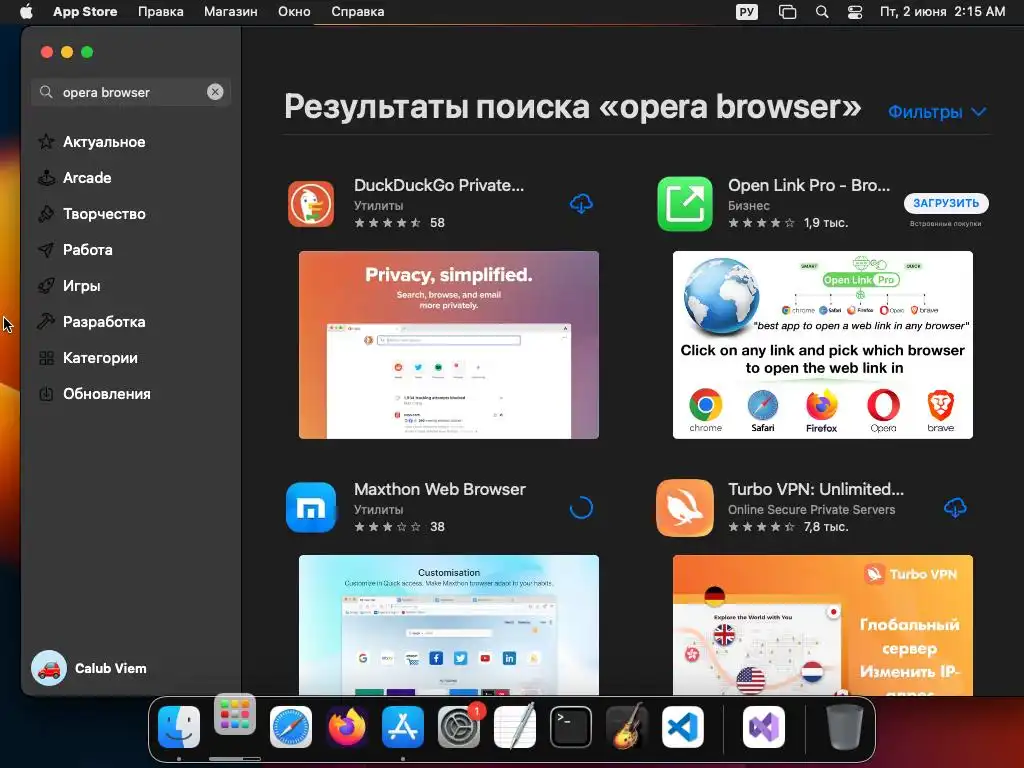This screenshot has height=768, width=1024.
Task: Click the magnifier icon in search field
Action: click(x=46, y=92)
